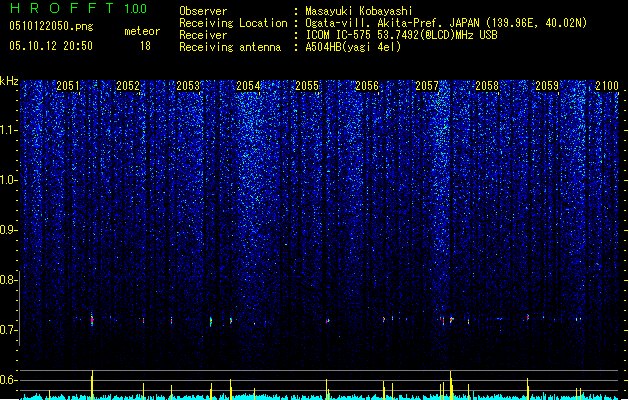Click the timestamp 05.10.12 20:50
This screenshot has height=400, width=629.
point(51,46)
